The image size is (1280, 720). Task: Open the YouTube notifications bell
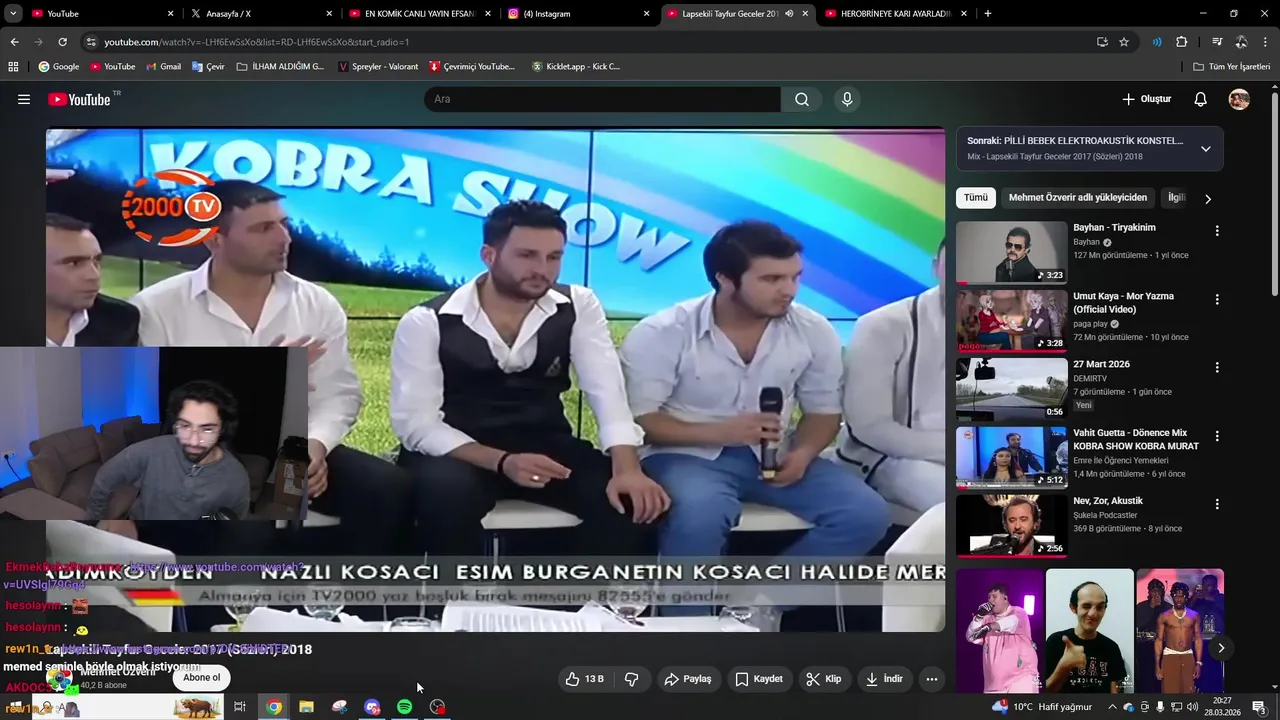pos(1201,99)
